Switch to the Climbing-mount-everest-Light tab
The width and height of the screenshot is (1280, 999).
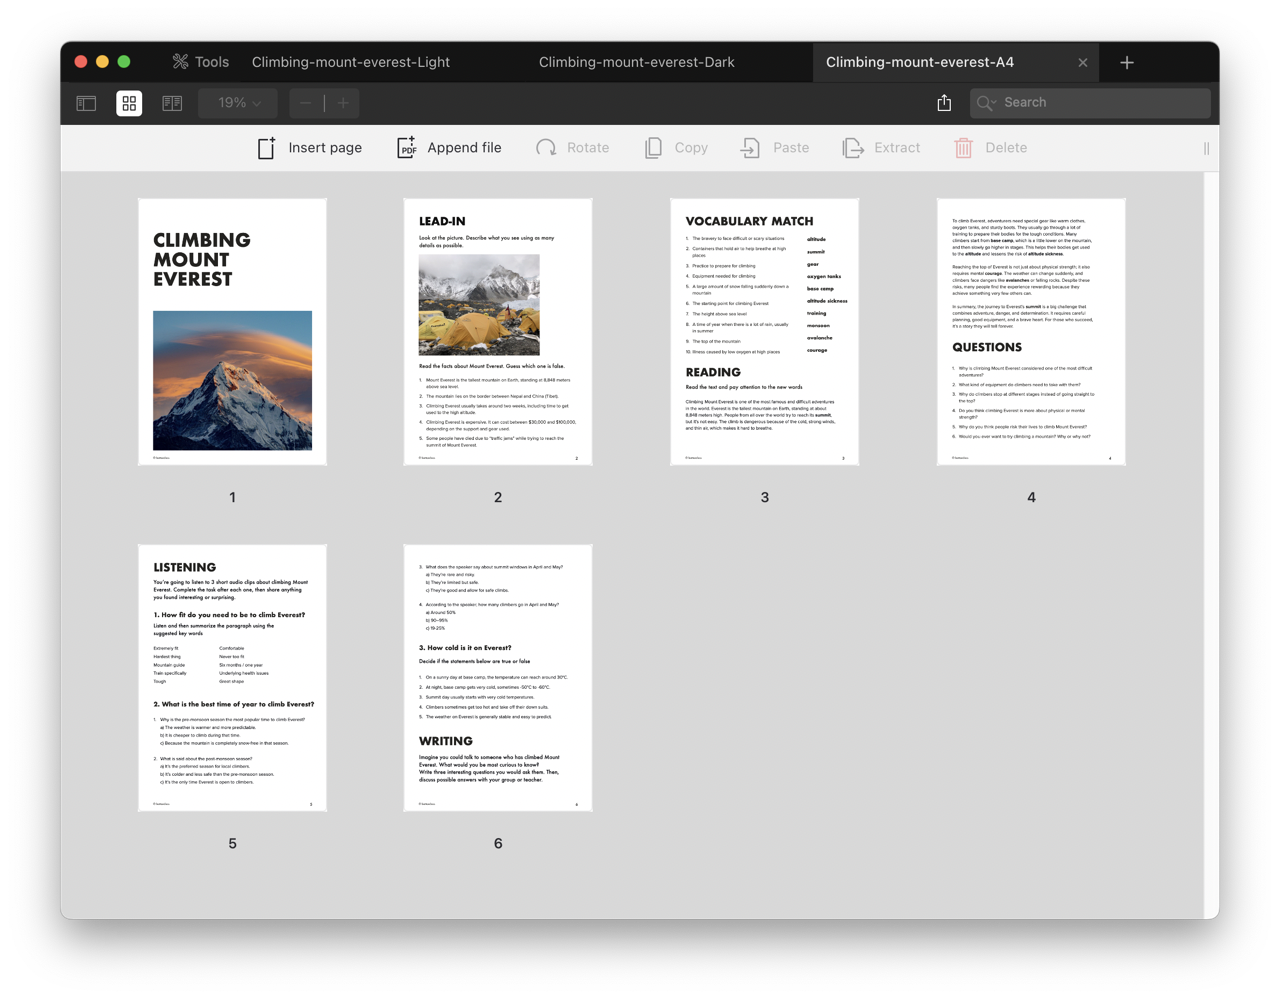pyautogui.click(x=350, y=61)
